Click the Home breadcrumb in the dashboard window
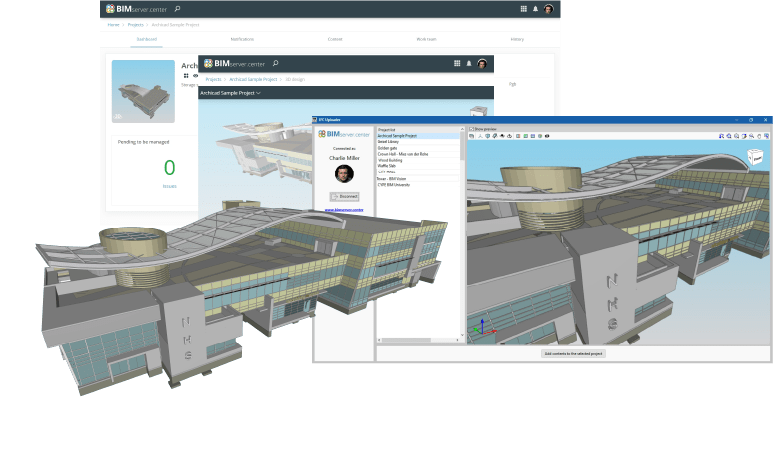Viewport: 773px width, 458px height. pyautogui.click(x=113, y=25)
